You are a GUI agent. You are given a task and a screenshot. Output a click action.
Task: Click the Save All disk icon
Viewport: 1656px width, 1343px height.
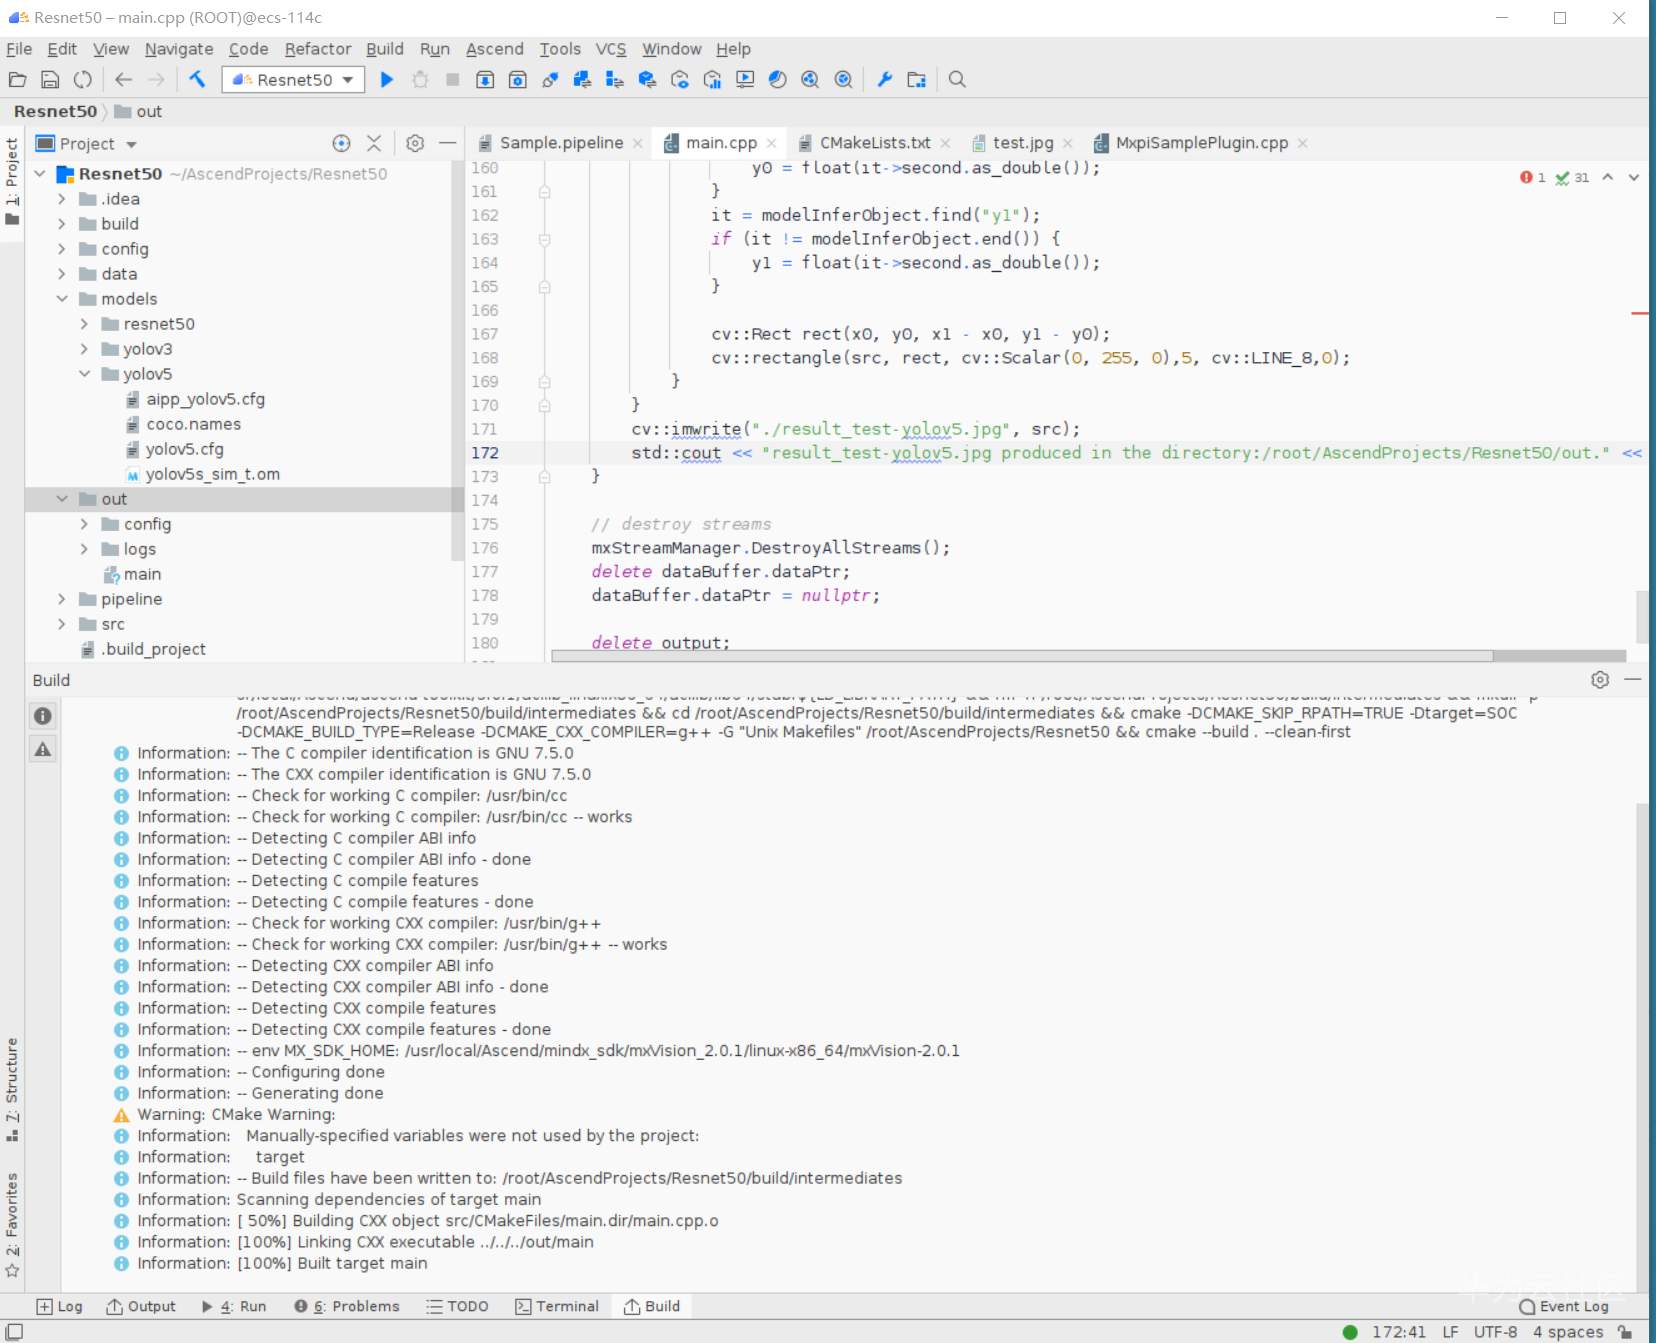click(50, 80)
